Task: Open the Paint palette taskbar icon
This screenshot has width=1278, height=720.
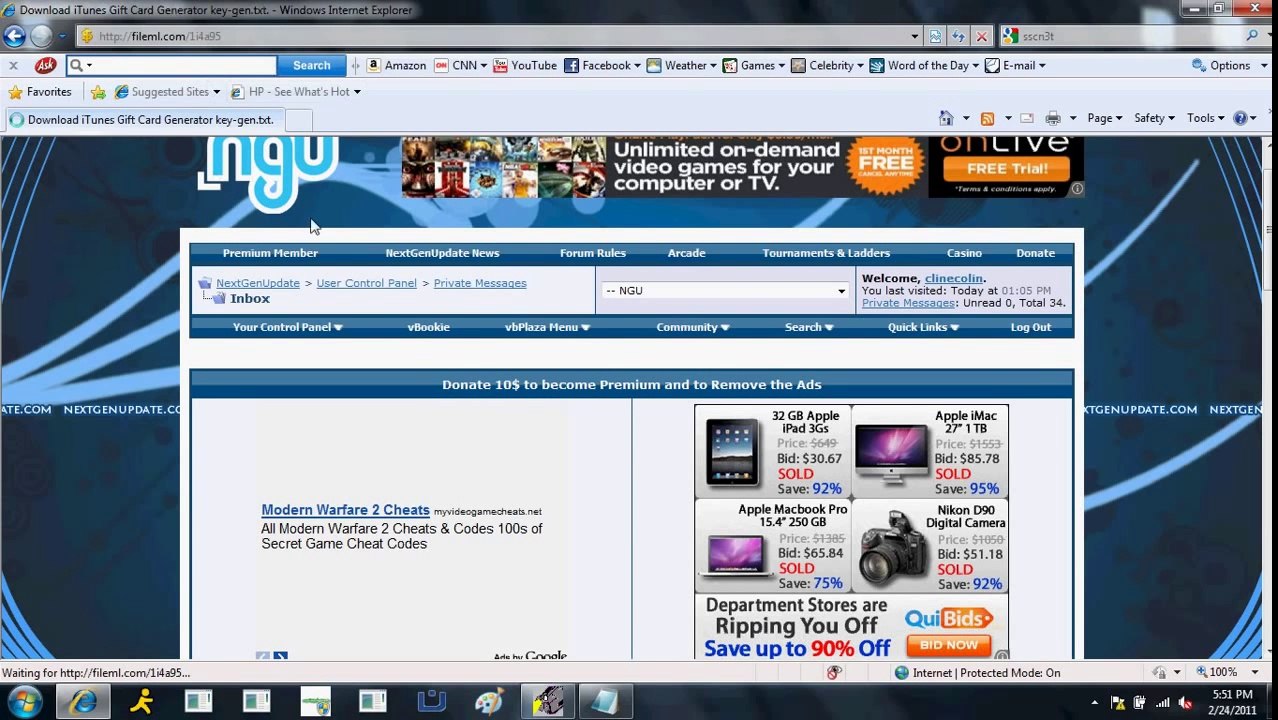Action: tap(489, 702)
